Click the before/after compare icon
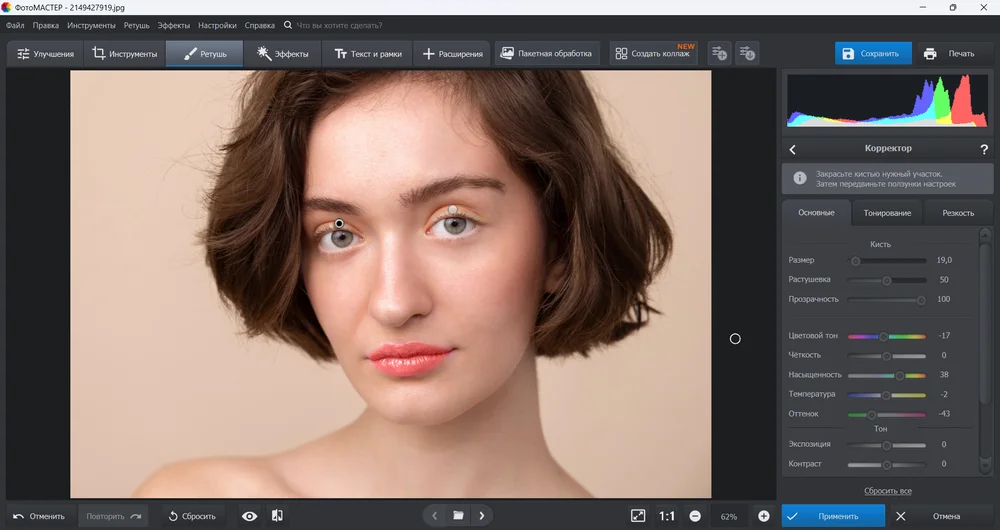Screen dimensions: 1000x530 click(x=277, y=516)
